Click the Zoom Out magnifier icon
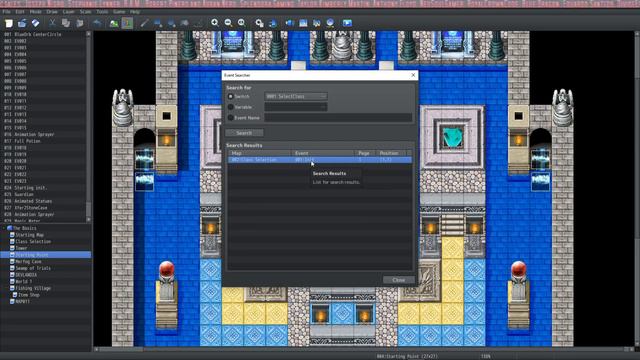The image size is (640, 360). (x=228, y=23)
